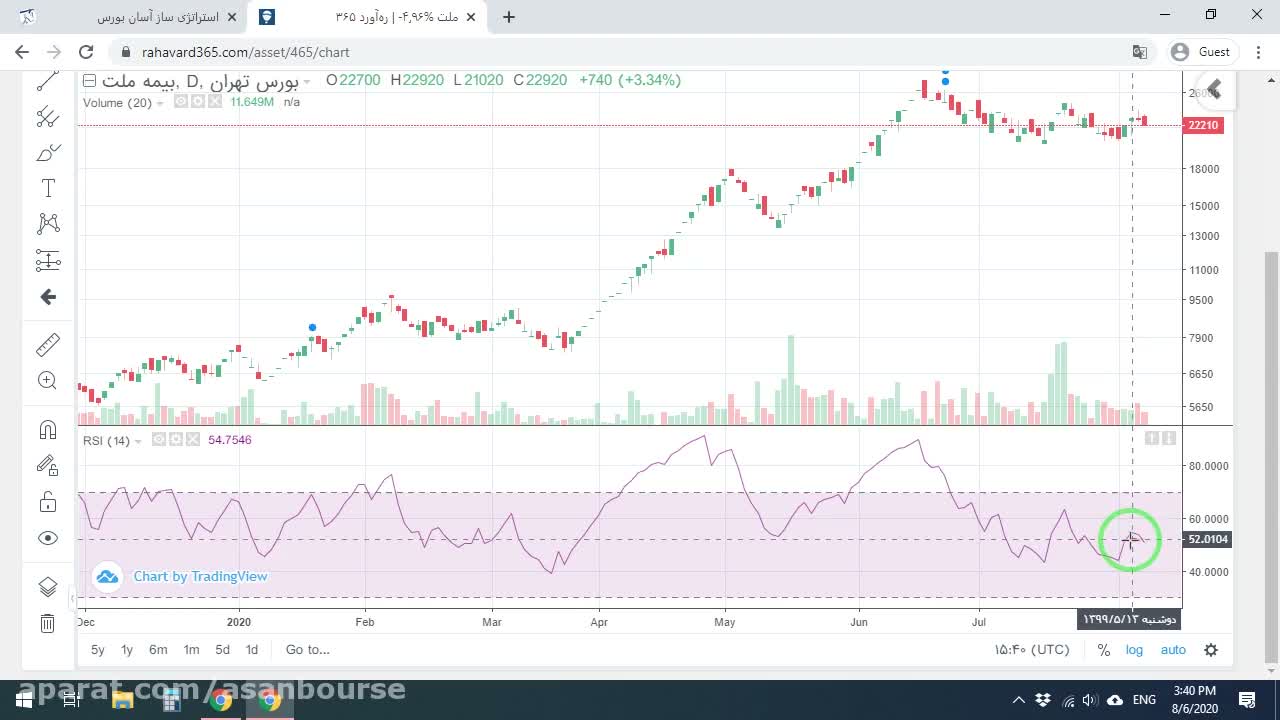Viewport: 1280px width, 720px height.
Task: Click the address bar URL
Action: [x=246, y=52]
